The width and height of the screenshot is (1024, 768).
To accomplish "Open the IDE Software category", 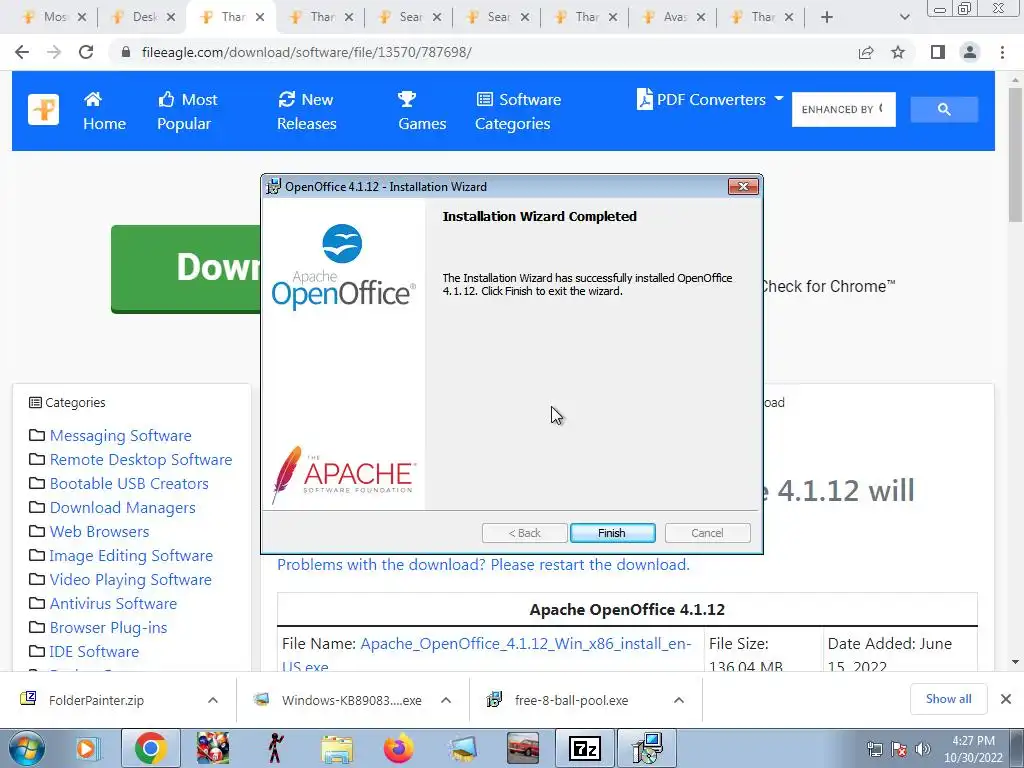I will (94, 652).
